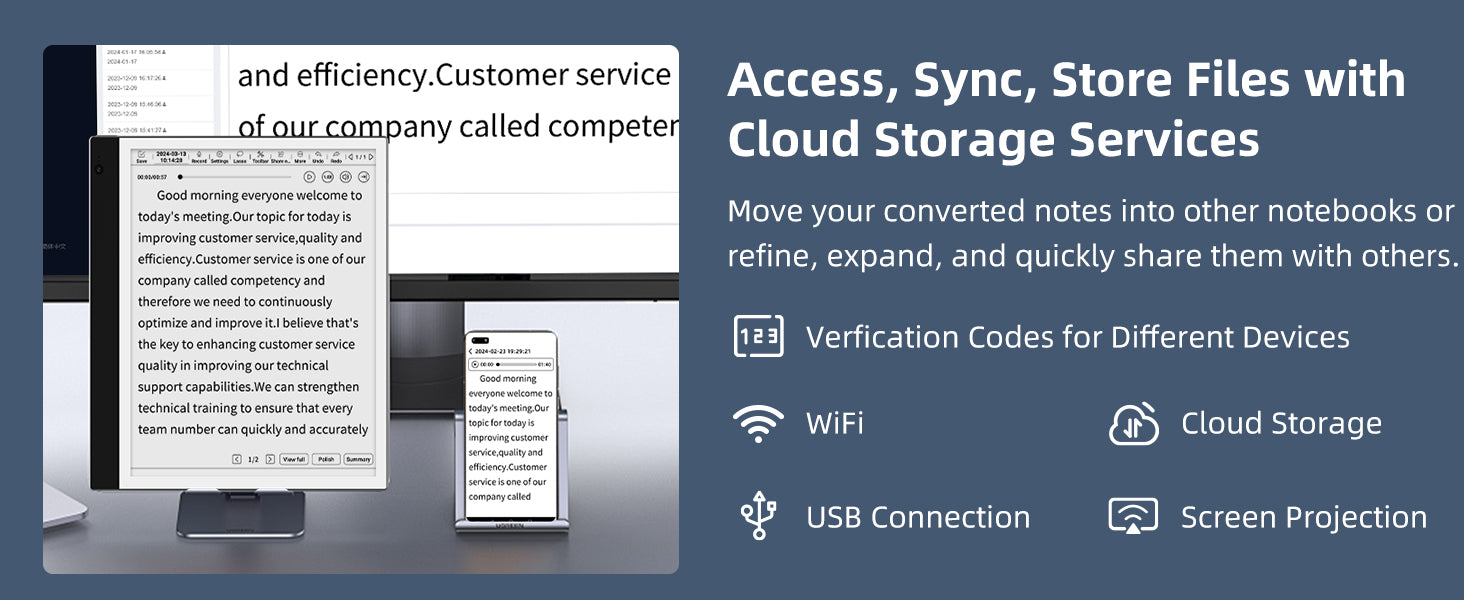Skip to end with the last playback icon

(364, 177)
